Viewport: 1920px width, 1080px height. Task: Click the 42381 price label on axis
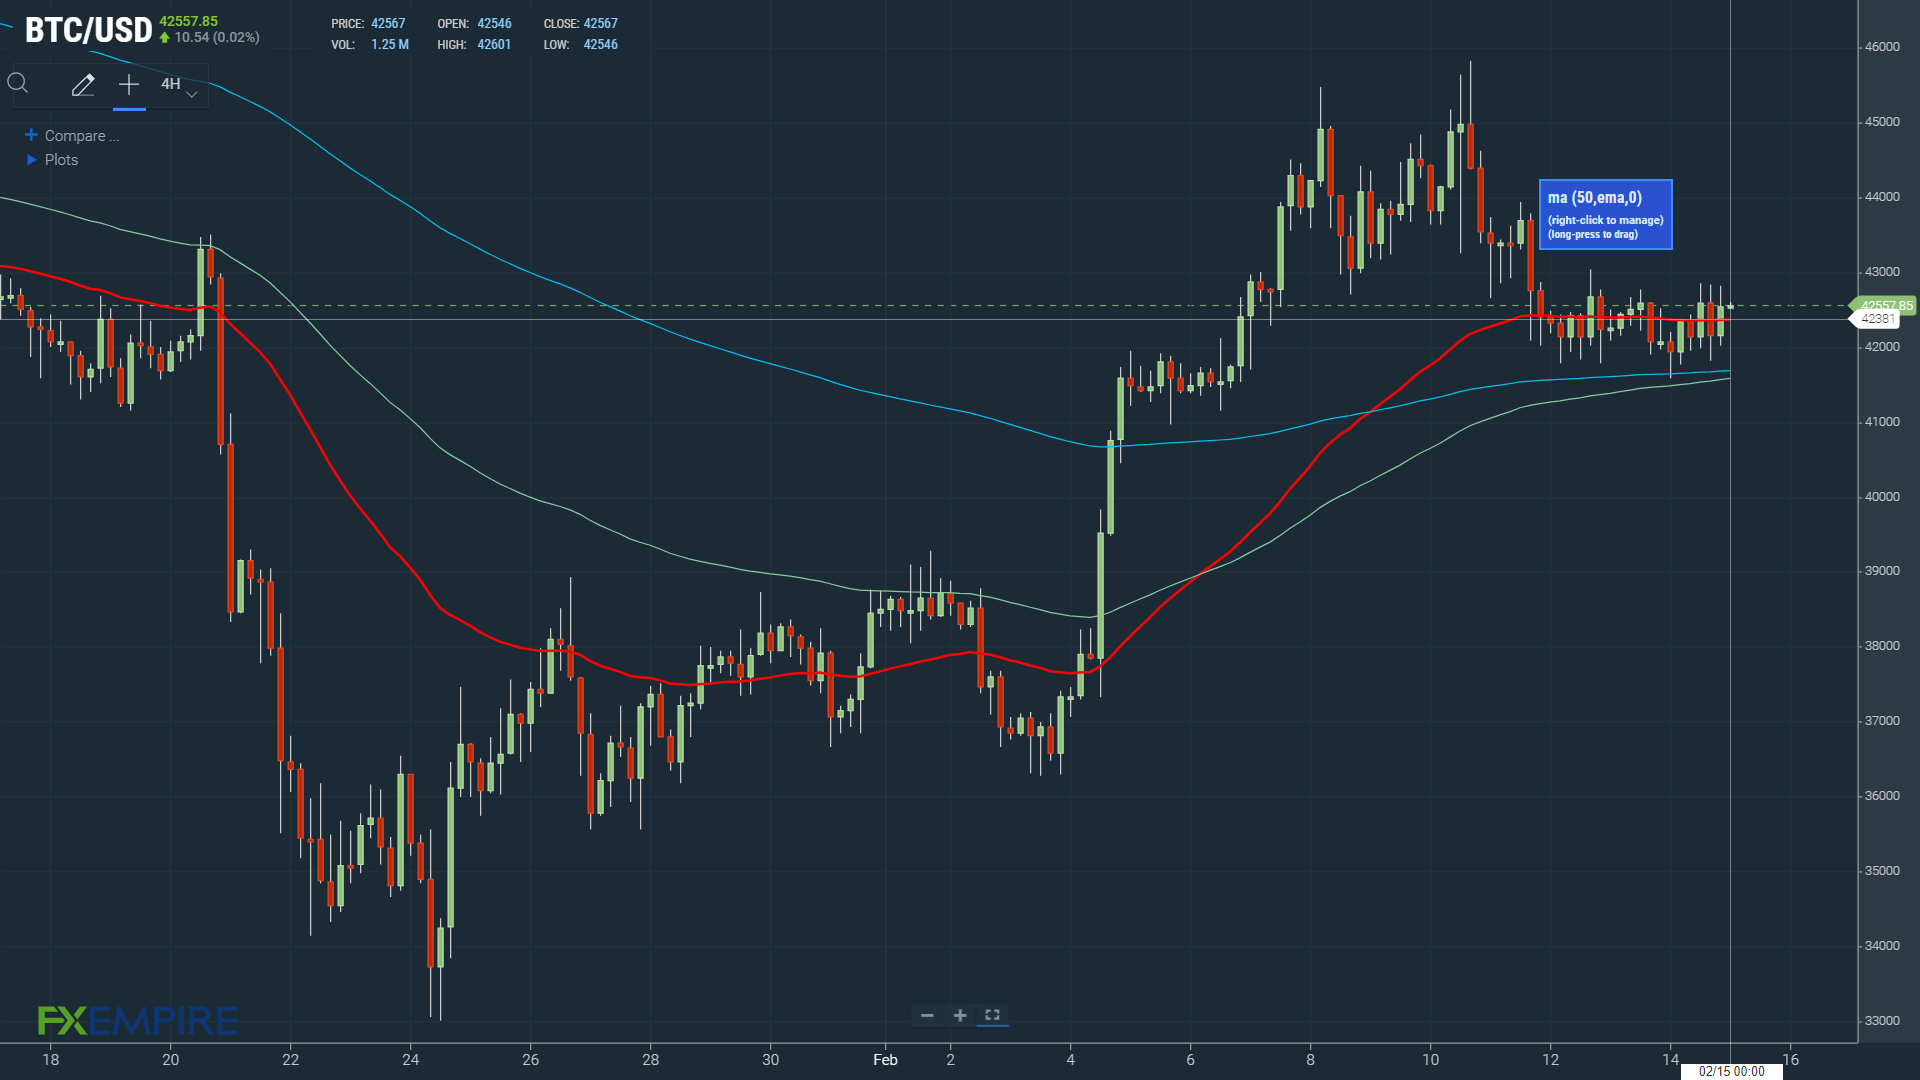pos(1877,319)
